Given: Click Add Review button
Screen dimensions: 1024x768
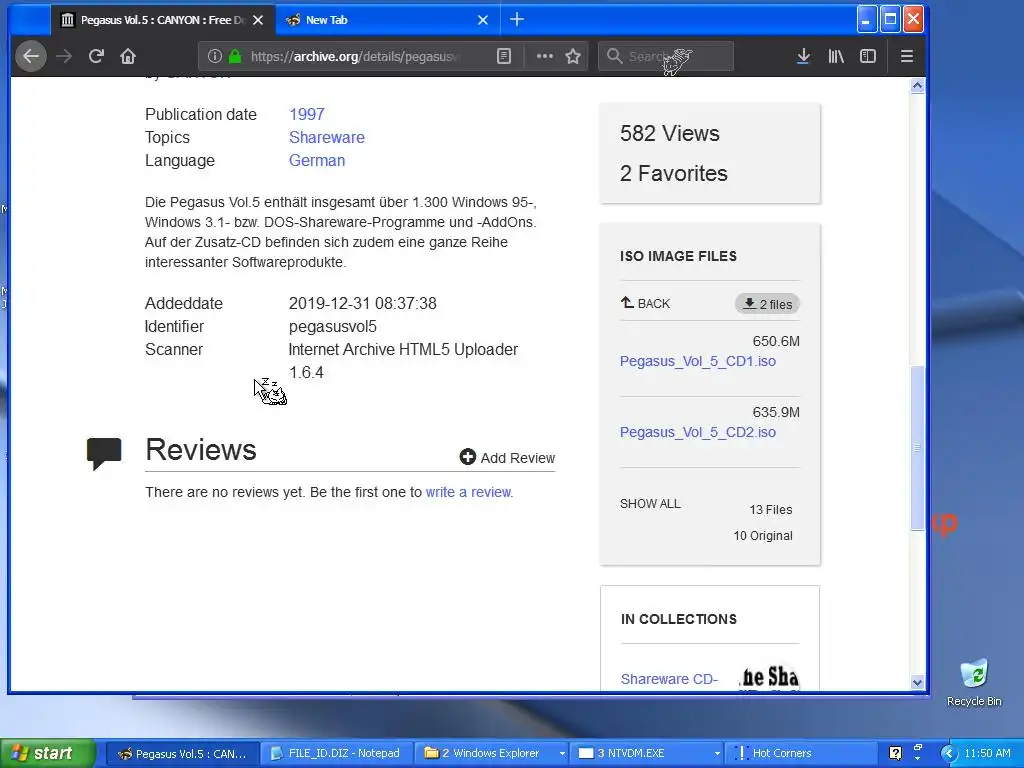Looking at the screenshot, I should 507,458.
